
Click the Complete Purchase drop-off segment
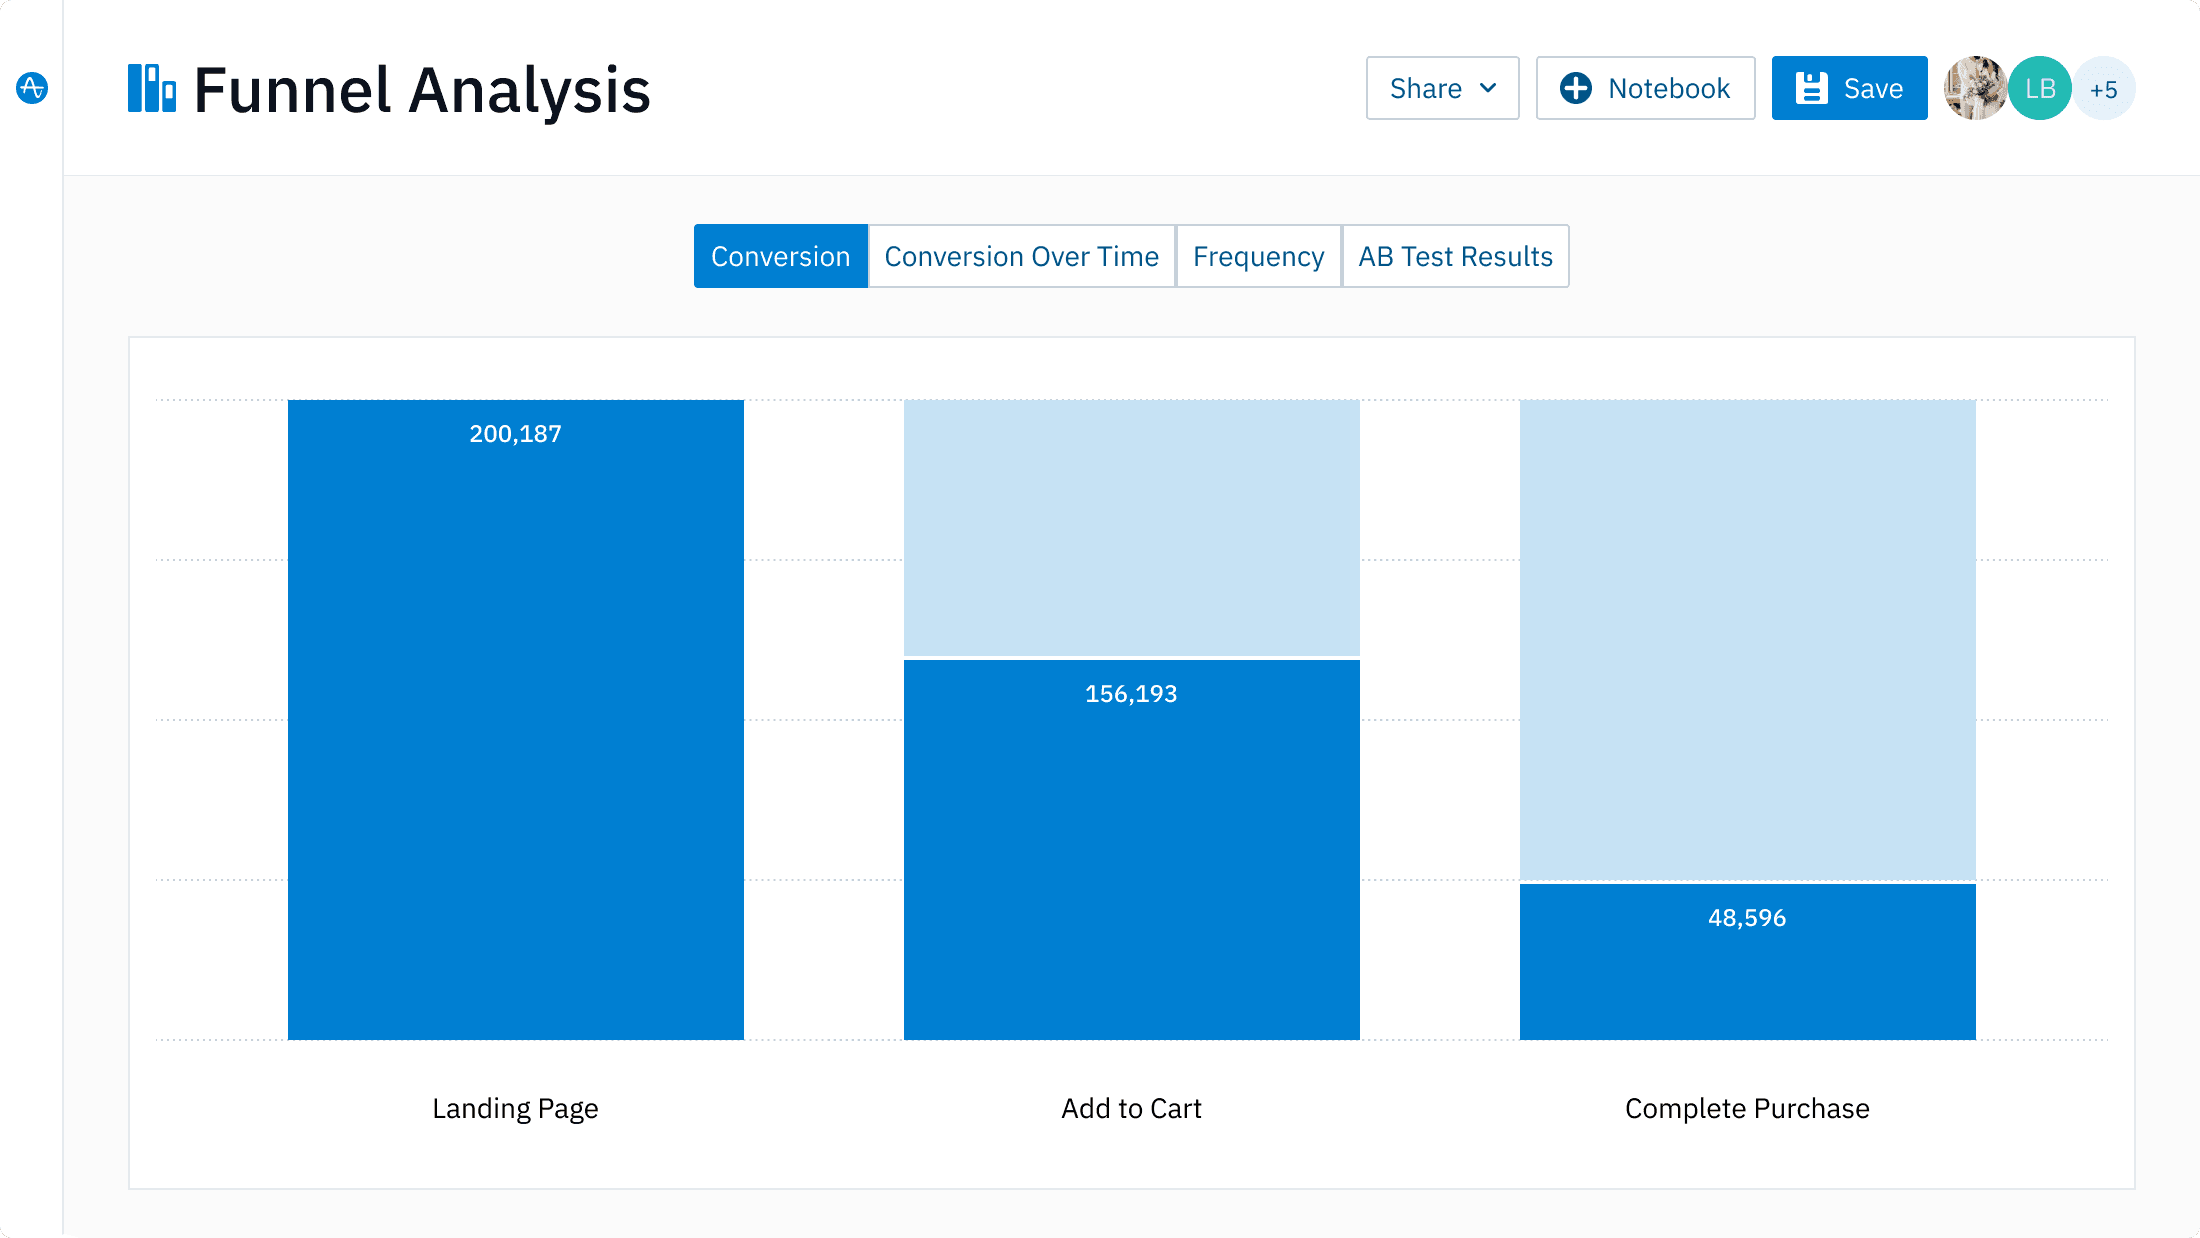1746,640
